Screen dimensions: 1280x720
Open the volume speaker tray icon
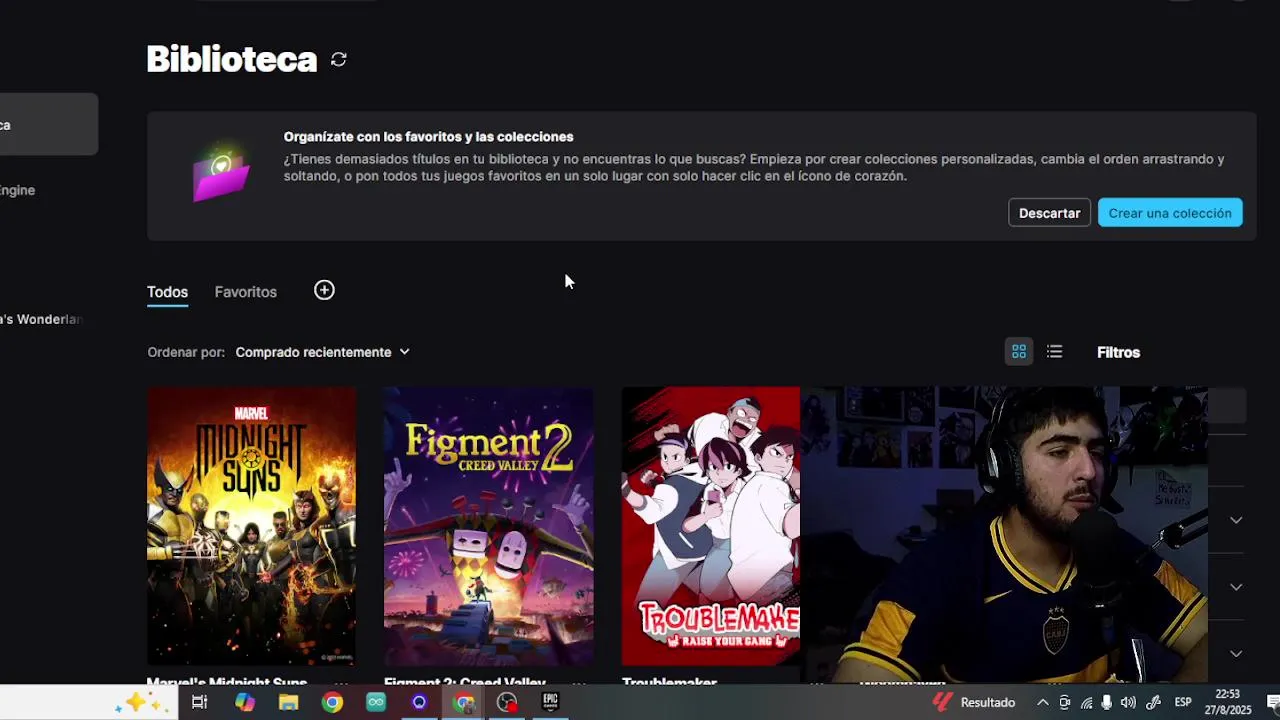(1128, 703)
